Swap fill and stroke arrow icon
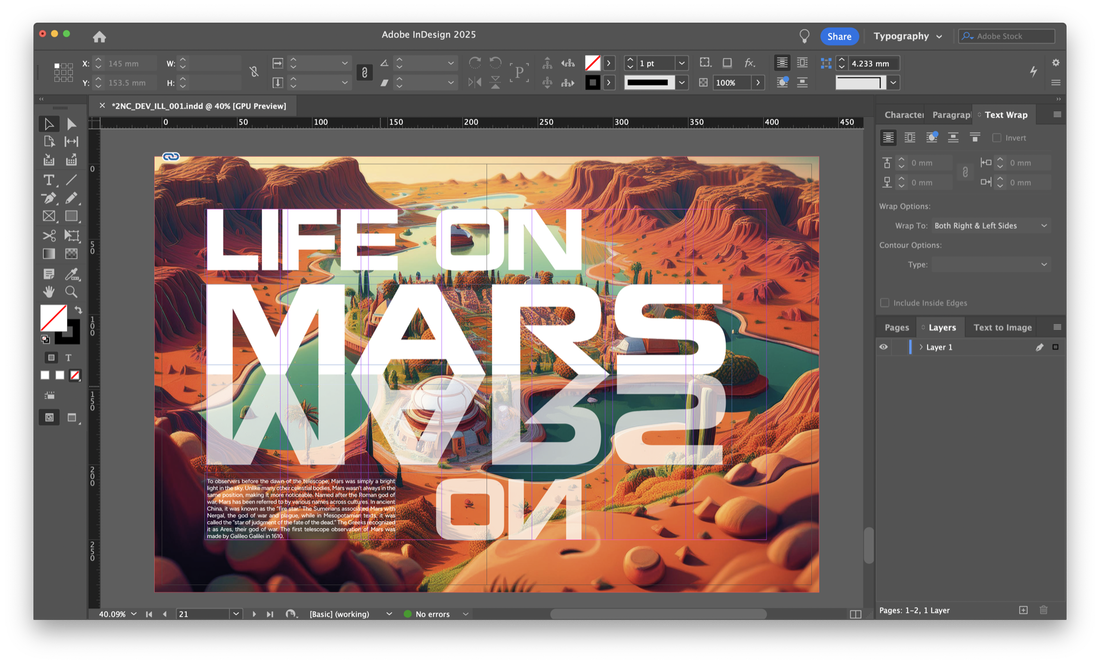 point(78,309)
